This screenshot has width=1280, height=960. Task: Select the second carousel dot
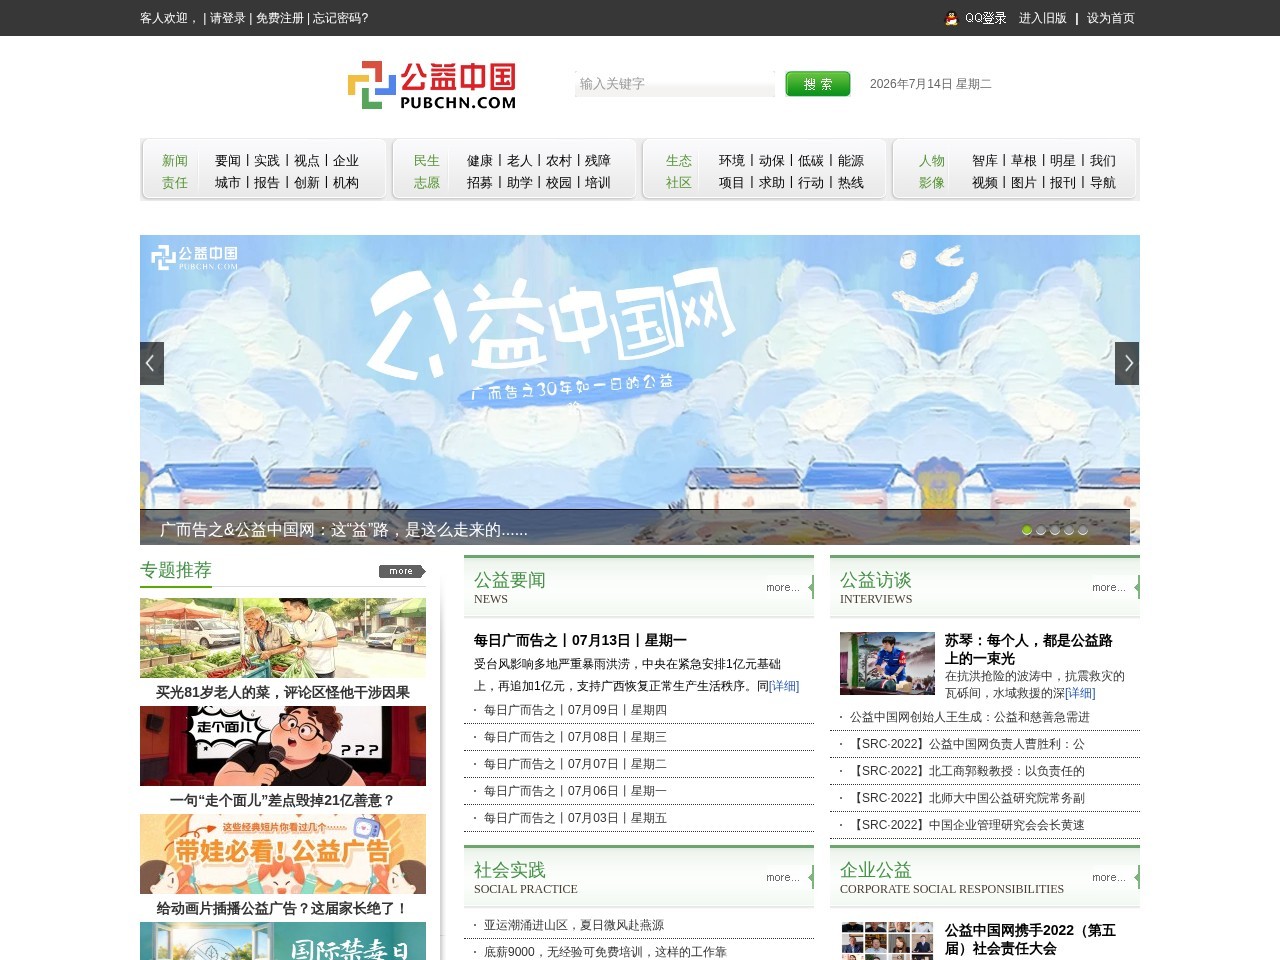point(1041,531)
